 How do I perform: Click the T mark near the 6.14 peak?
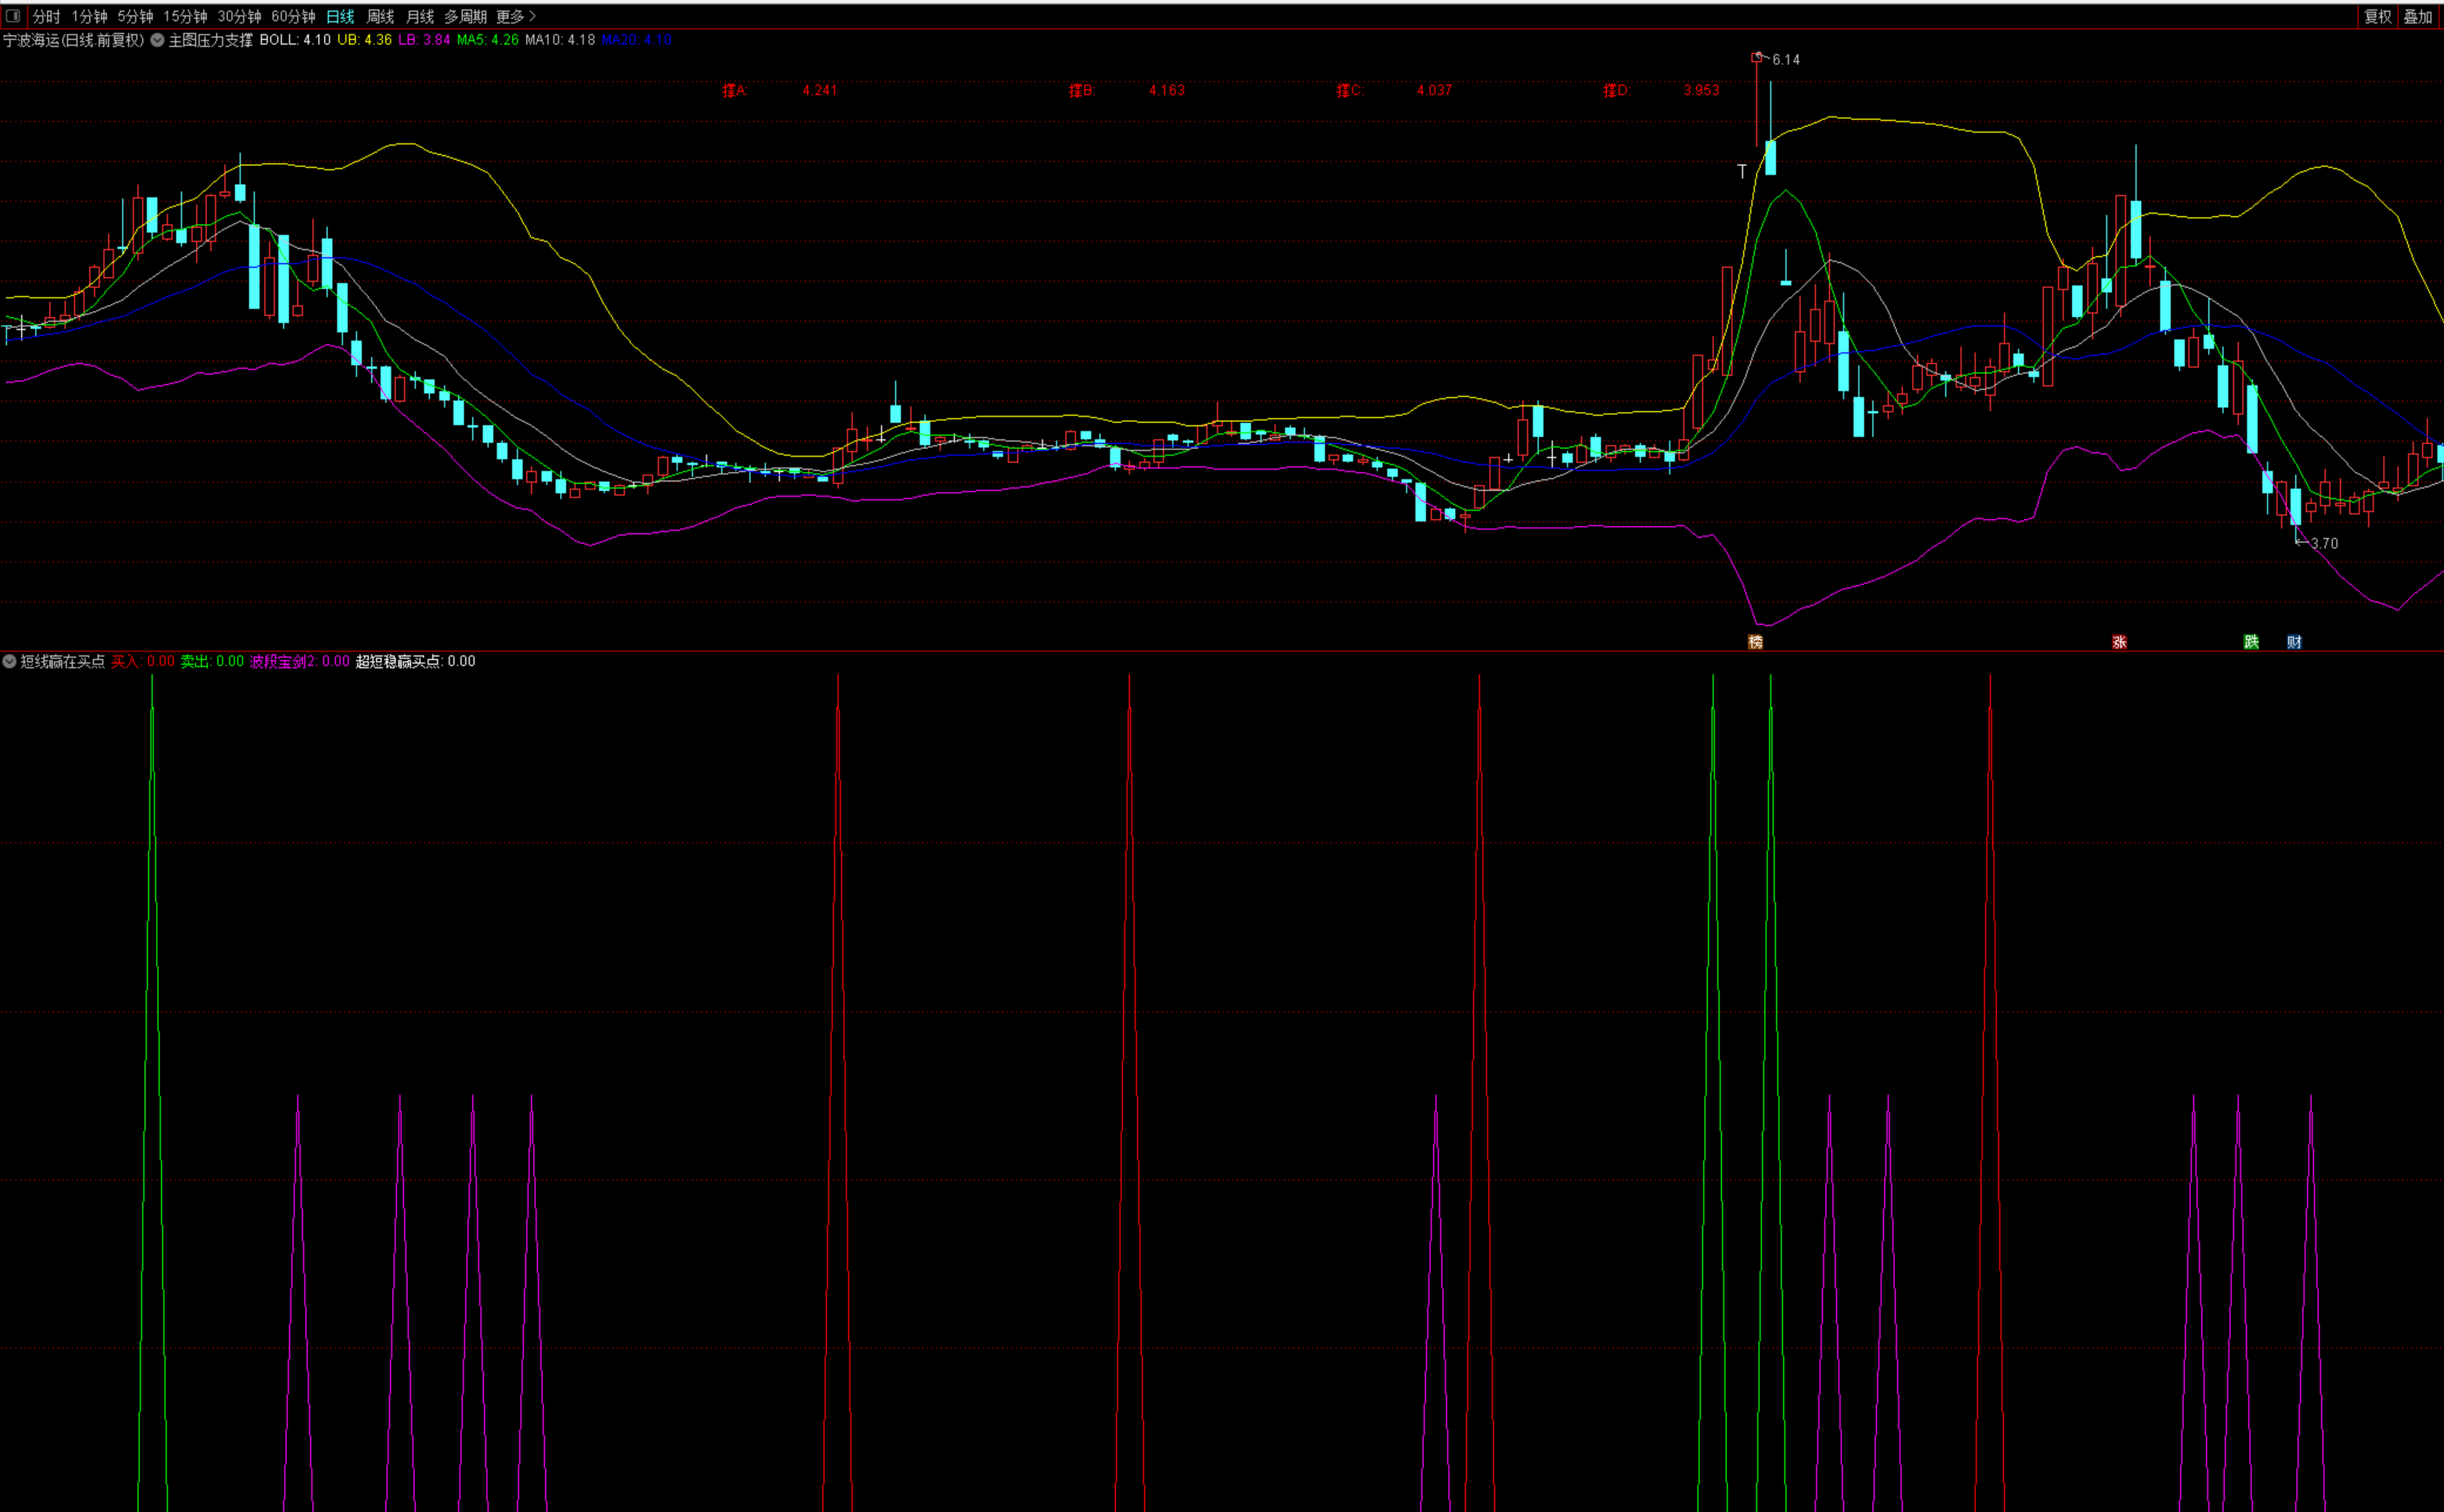coord(1742,172)
